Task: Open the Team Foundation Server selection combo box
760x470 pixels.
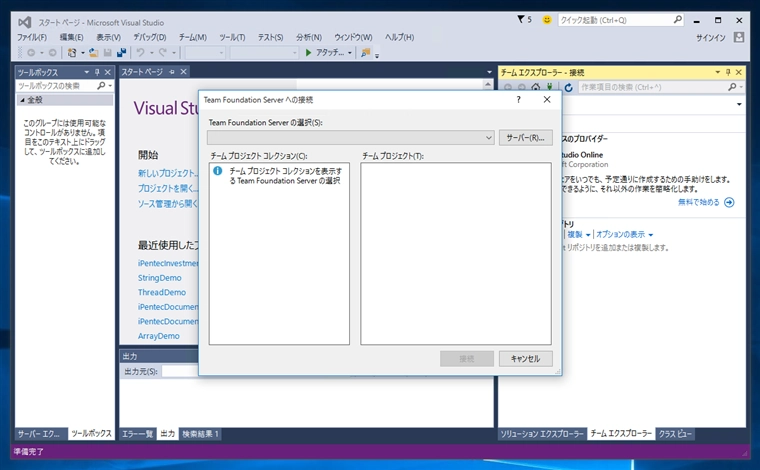Action: 350,138
